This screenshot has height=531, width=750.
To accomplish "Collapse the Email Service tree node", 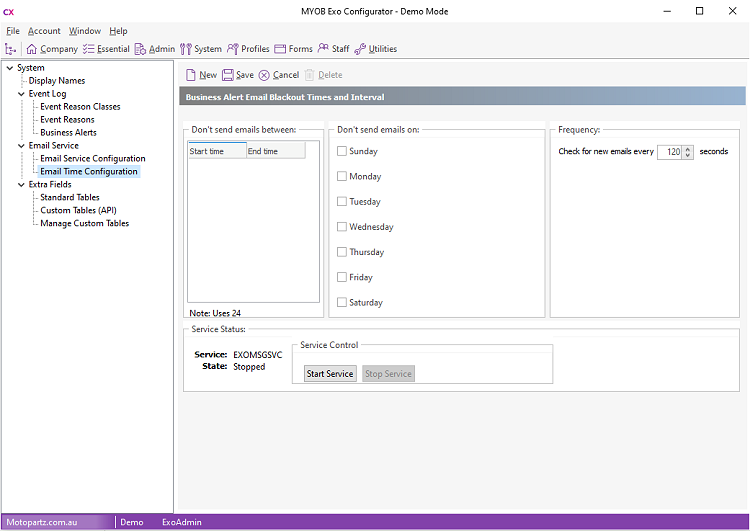I will [21, 145].
